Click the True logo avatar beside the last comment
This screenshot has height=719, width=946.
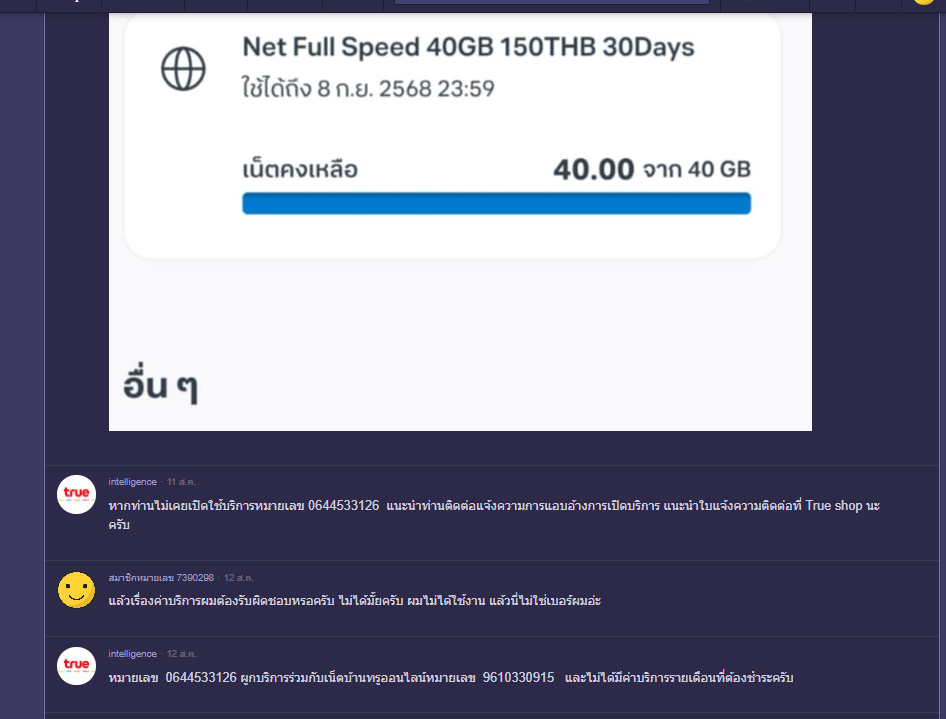tap(77, 666)
